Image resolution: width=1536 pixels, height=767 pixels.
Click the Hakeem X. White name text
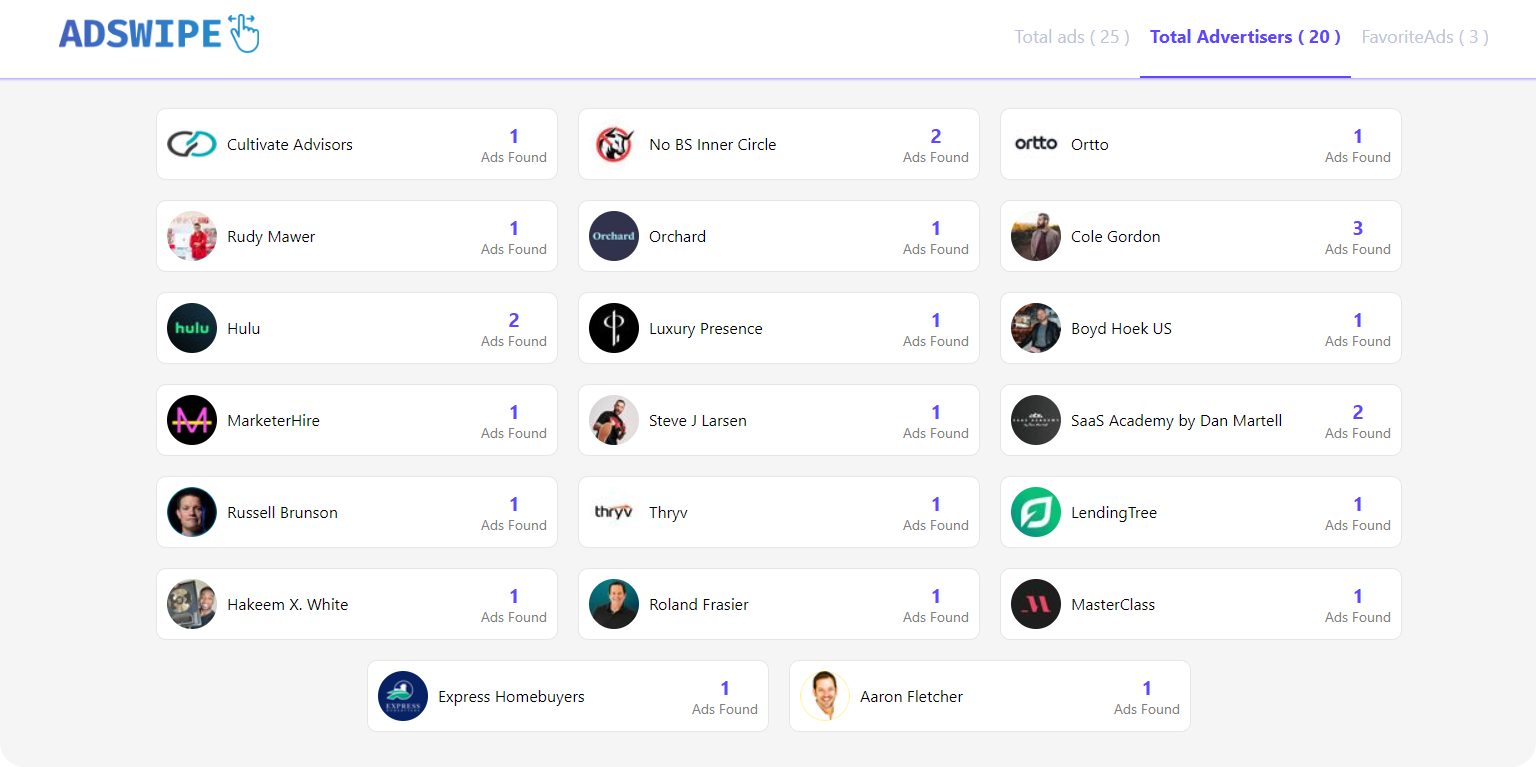click(x=288, y=605)
